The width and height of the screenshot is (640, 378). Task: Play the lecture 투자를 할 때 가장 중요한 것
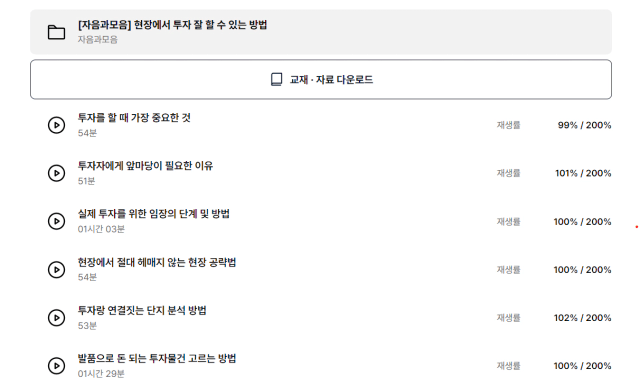coord(56,125)
